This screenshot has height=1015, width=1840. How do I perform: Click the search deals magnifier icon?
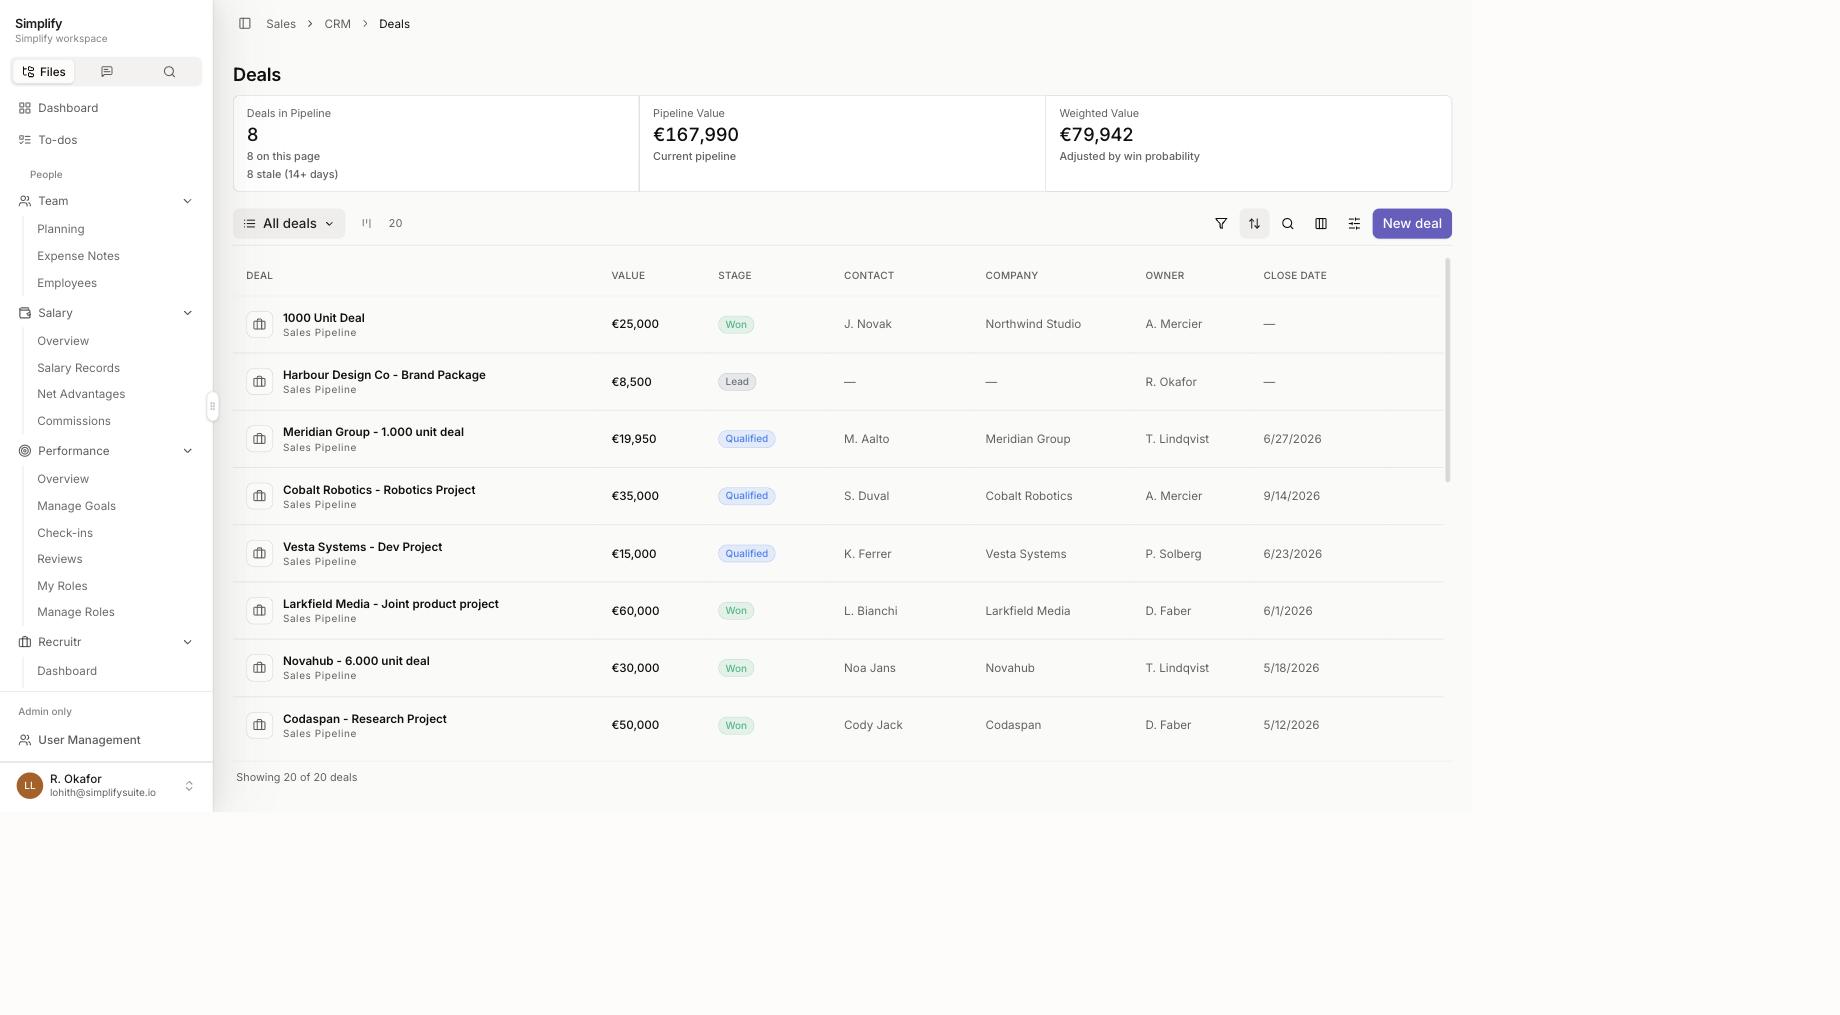(1288, 224)
